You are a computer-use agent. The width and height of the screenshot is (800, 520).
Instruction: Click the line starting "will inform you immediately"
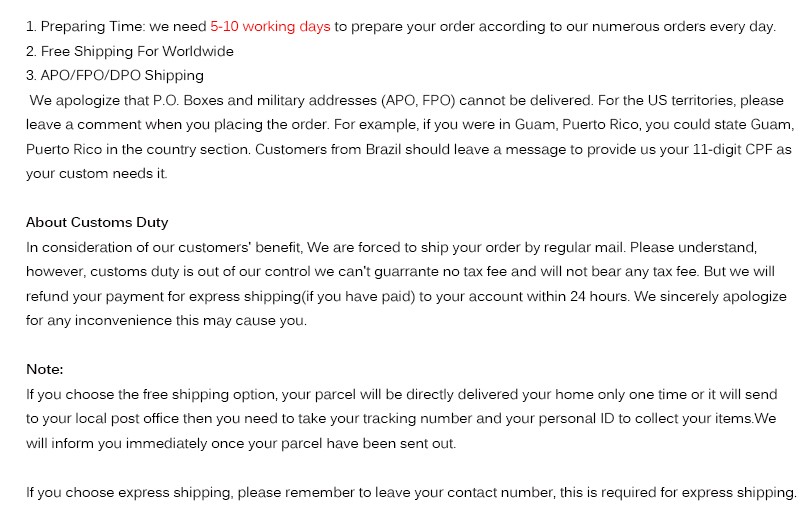(x=240, y=443)
